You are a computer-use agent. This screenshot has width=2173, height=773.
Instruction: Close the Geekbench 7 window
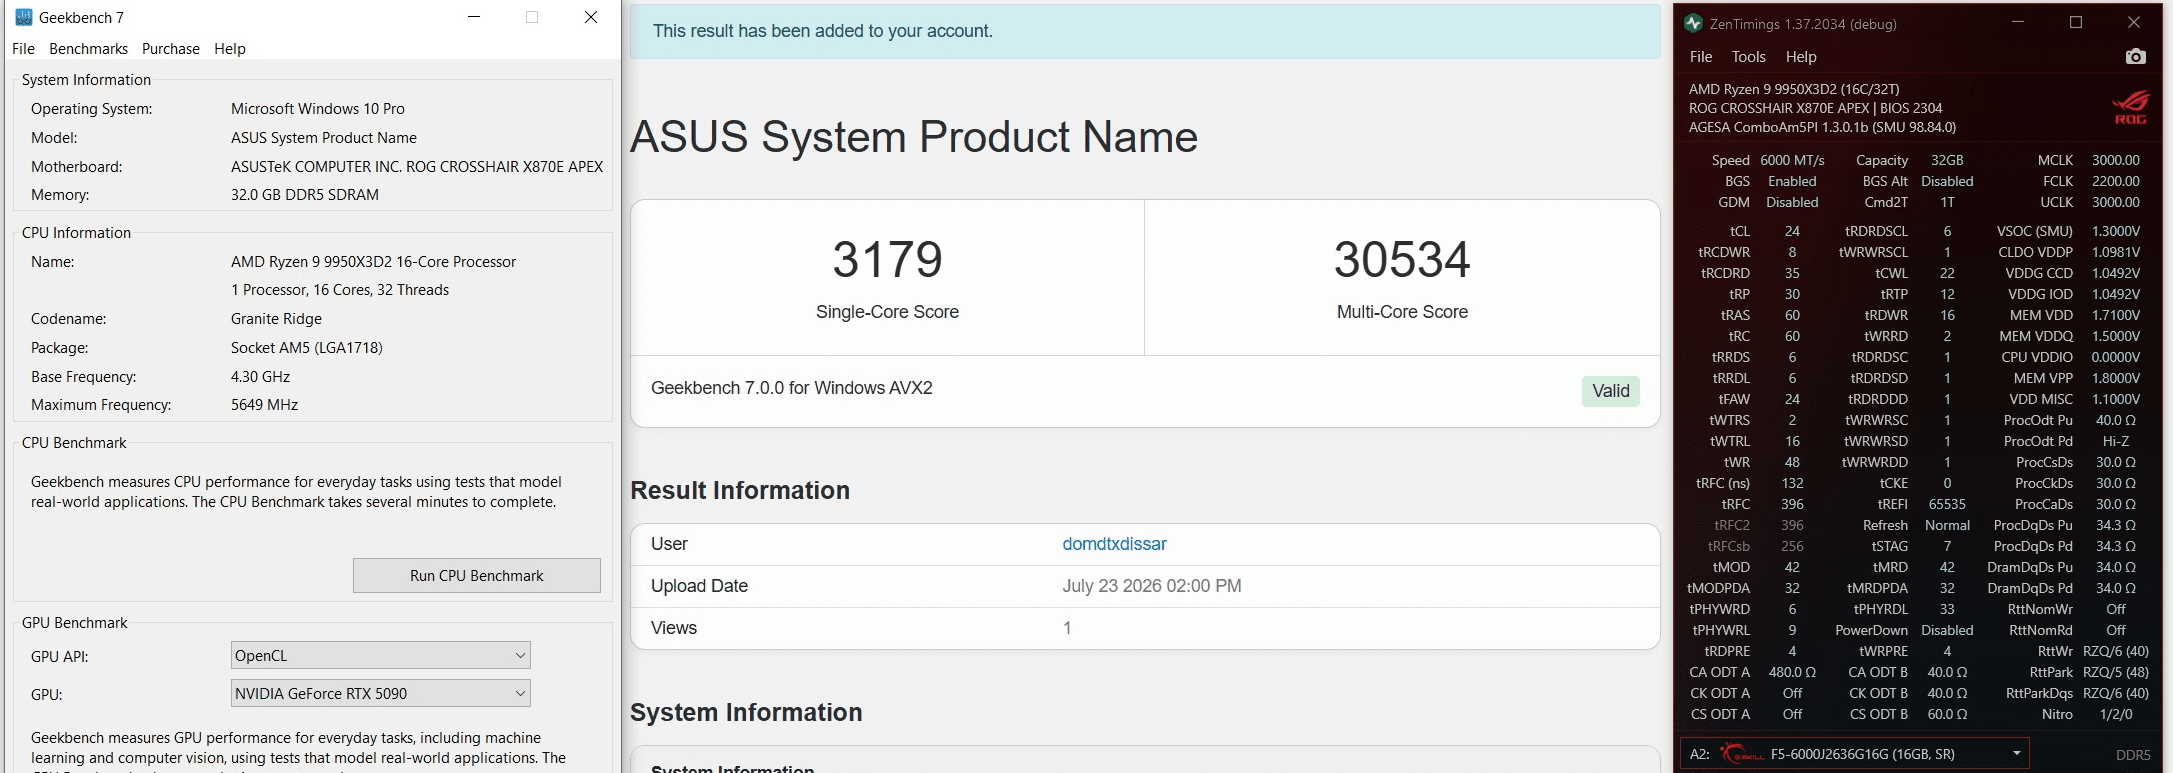pos(591,17)
